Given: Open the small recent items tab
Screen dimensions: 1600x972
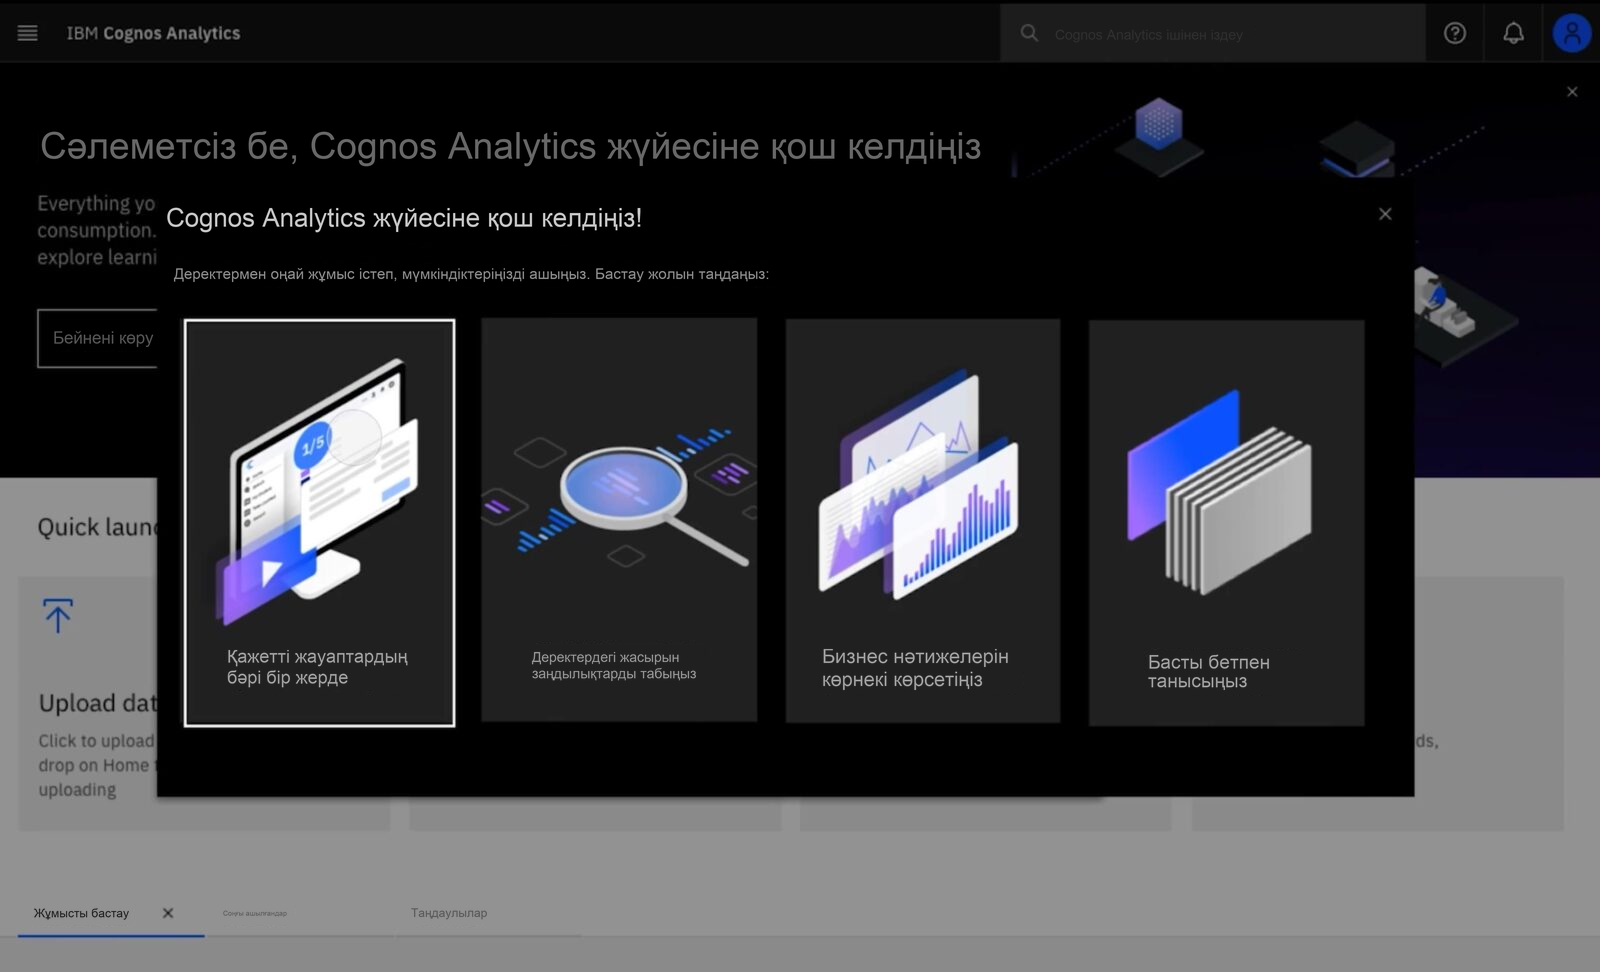Looking at the screenshot, I should pyautogui.click(x=255, y=913).
